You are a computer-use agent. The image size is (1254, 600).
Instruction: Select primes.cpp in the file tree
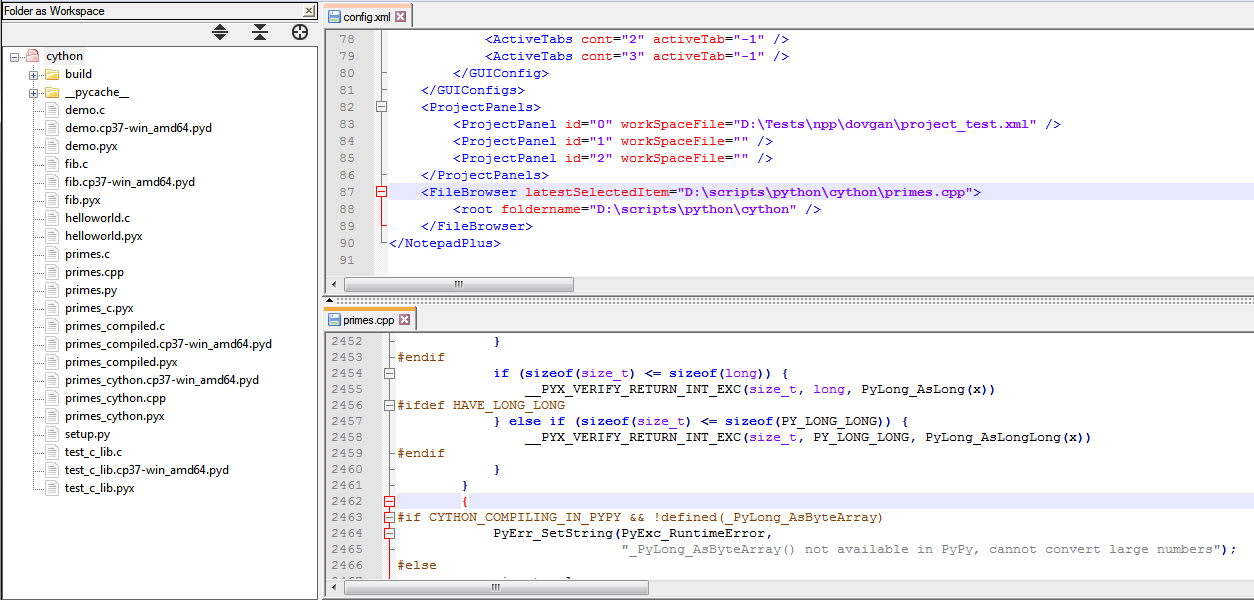(x=94, y=272)
